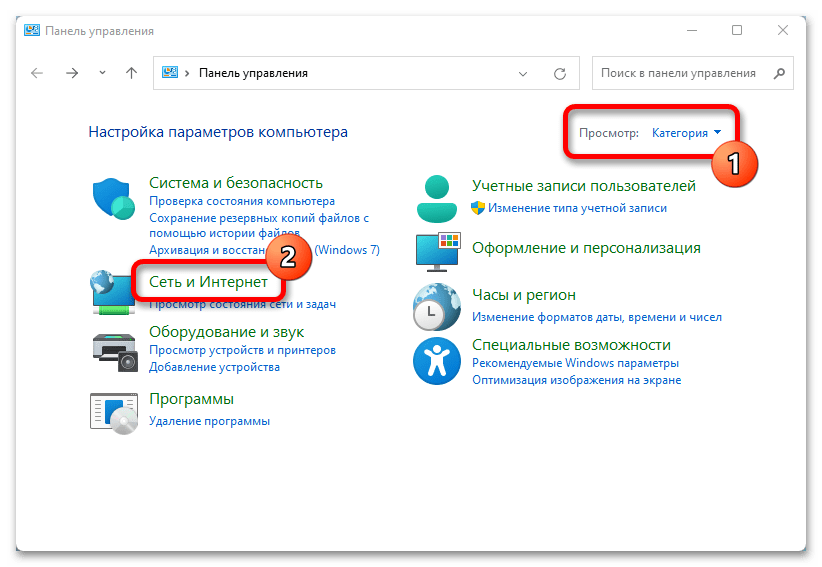
Task: Click the search magnifier icon
Action: point(780,73)
